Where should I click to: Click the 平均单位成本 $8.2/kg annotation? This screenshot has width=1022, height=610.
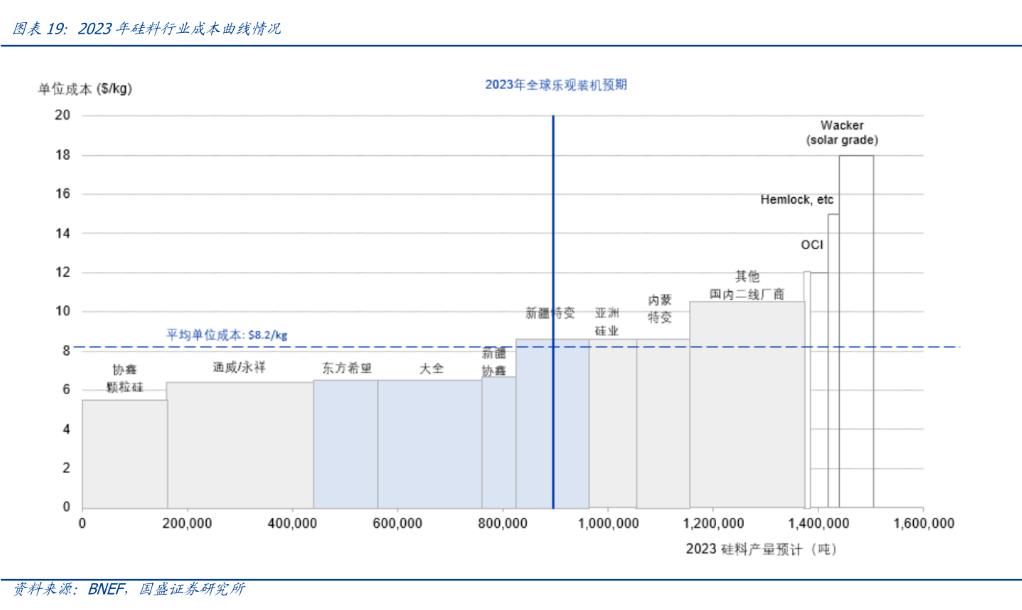[226, 335]
